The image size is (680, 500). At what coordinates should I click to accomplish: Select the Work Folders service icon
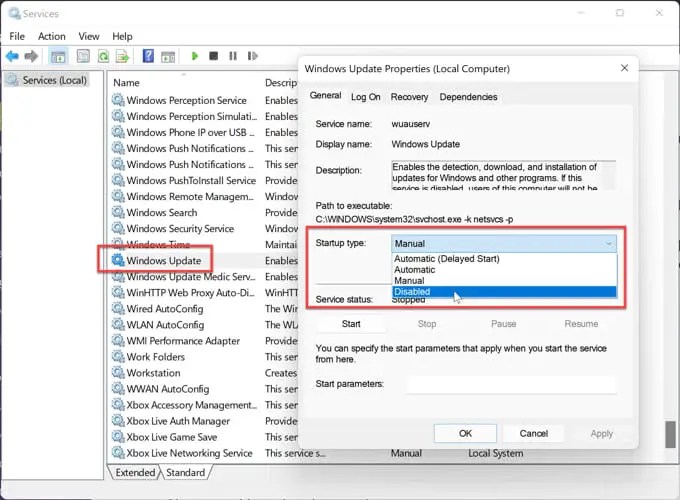tap(118, 356)
